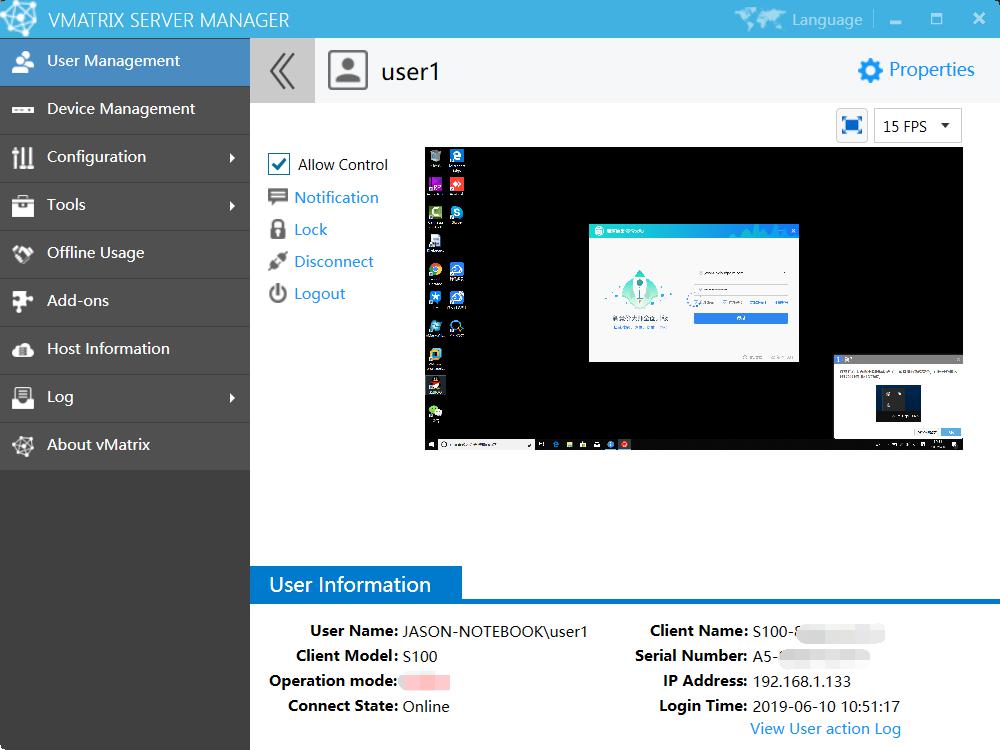The width and height of the screenshot is (1000, 750).
Task: Close the login dialog in remote preview
Action: (x=793, y=230)
